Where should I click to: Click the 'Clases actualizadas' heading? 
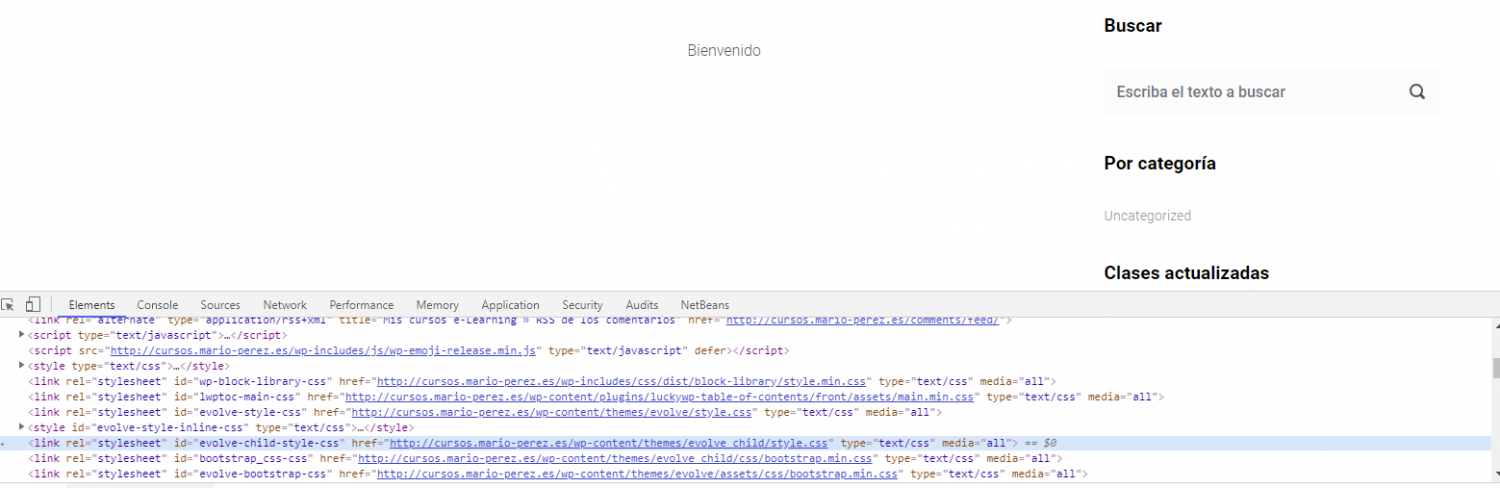tap(1186, 273)
